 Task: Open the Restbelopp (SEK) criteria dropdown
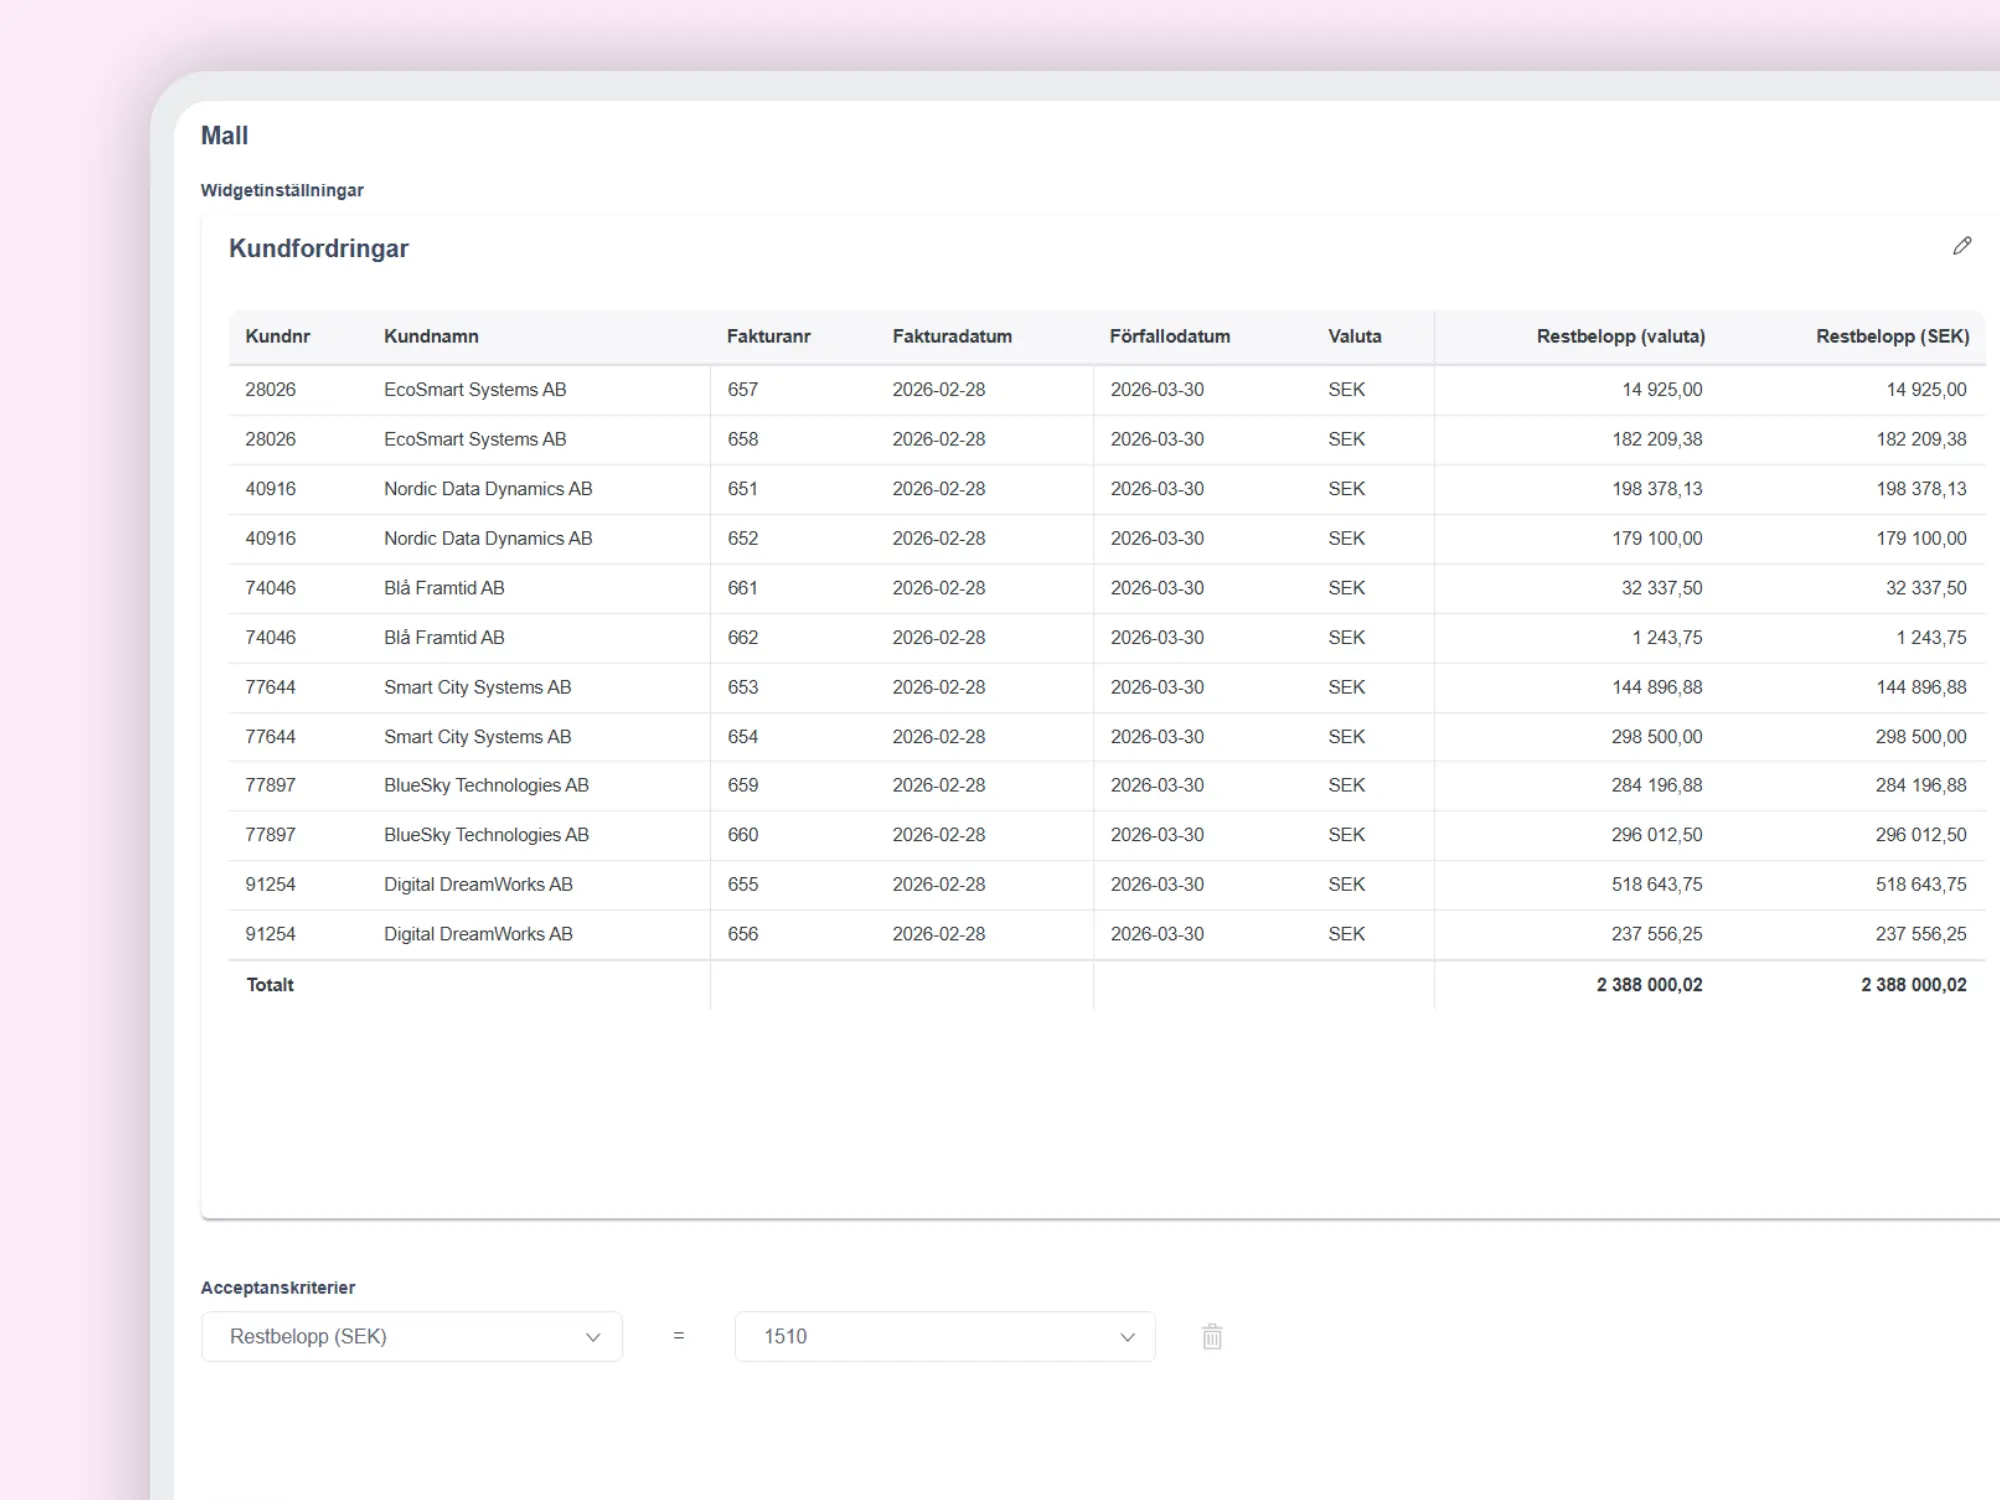click(x=412, y=1336)
